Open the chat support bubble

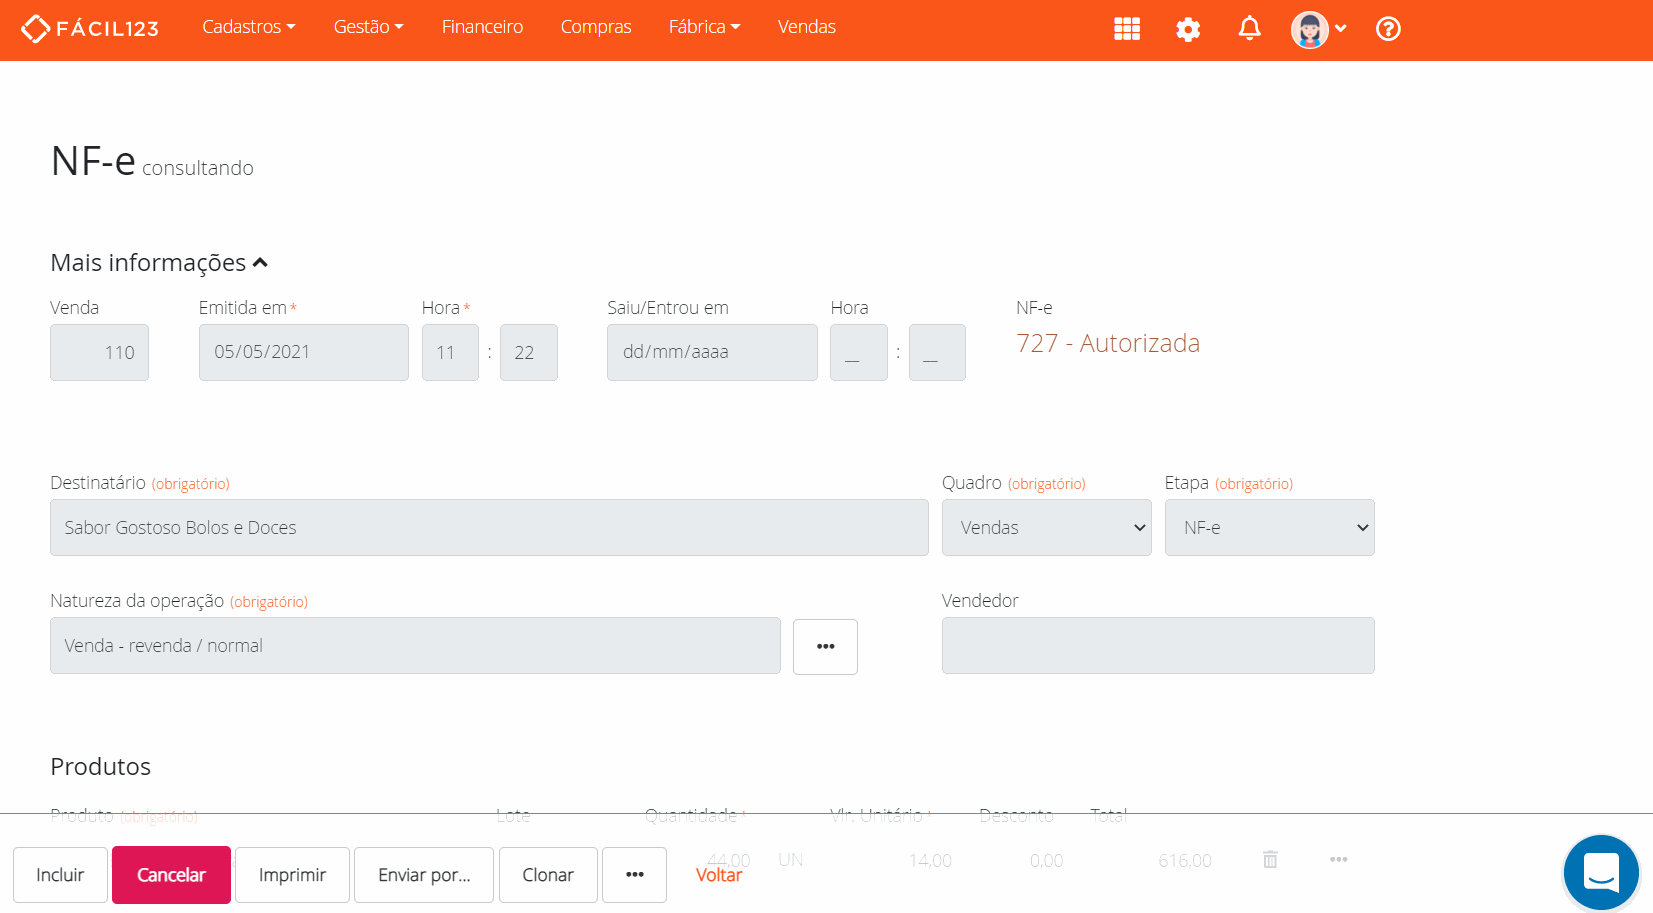tap(1601, 872)
